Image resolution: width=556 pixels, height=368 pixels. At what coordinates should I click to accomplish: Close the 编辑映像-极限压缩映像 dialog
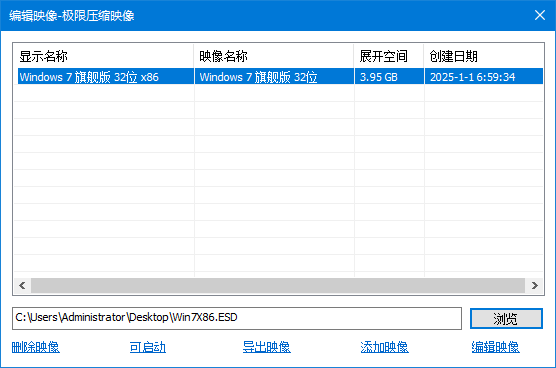[540, 15]
